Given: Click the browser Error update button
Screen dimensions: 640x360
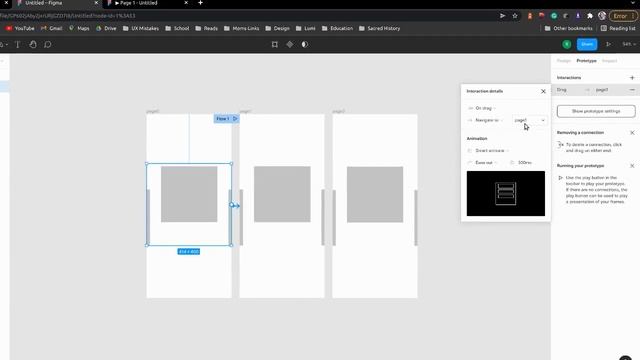Looking at the screenshot, I should (x=623, y=16).
